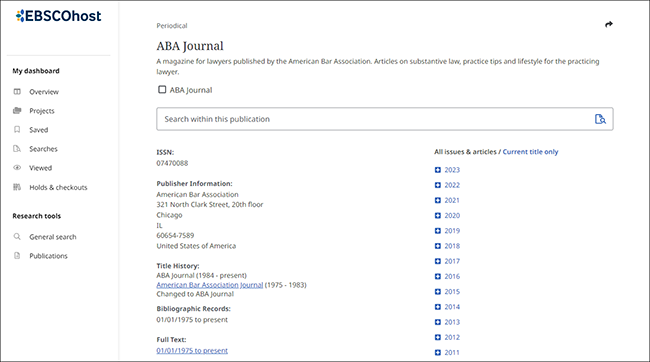
Task: Open General search under Research tools
Action: 53,237
